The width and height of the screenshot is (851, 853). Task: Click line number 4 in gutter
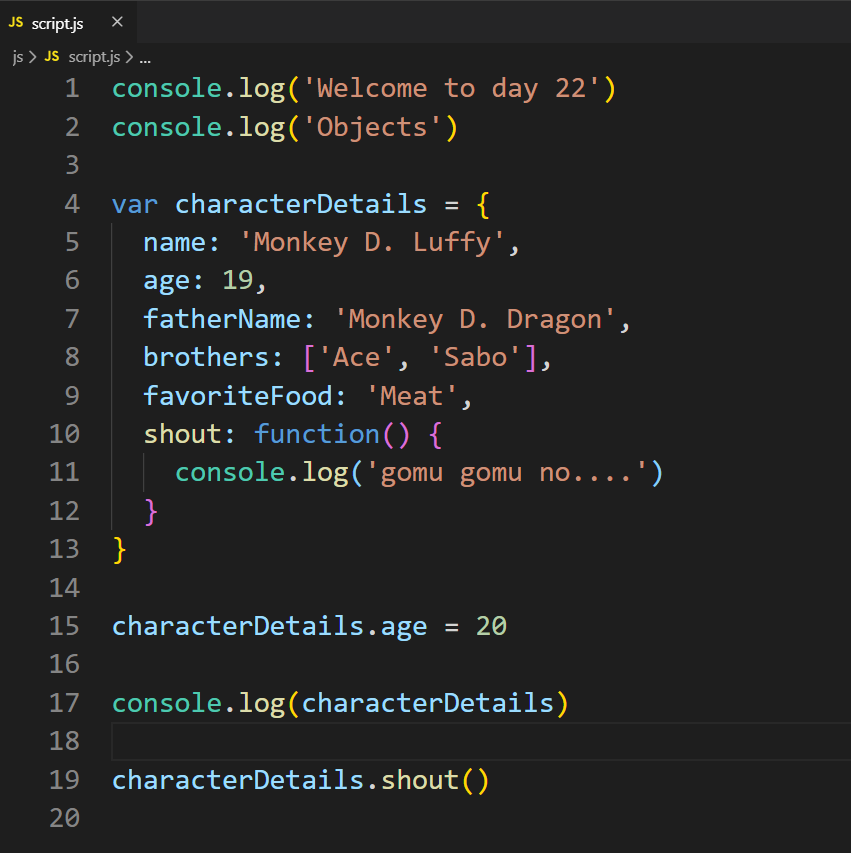72,204
